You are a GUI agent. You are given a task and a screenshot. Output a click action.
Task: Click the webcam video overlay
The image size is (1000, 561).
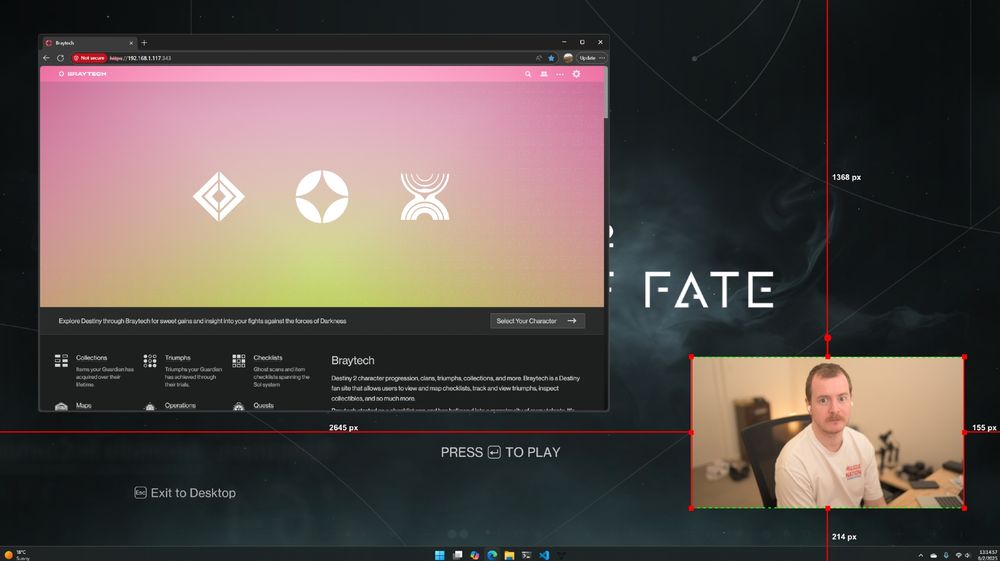pyautogui.click(x=828, y=432)
